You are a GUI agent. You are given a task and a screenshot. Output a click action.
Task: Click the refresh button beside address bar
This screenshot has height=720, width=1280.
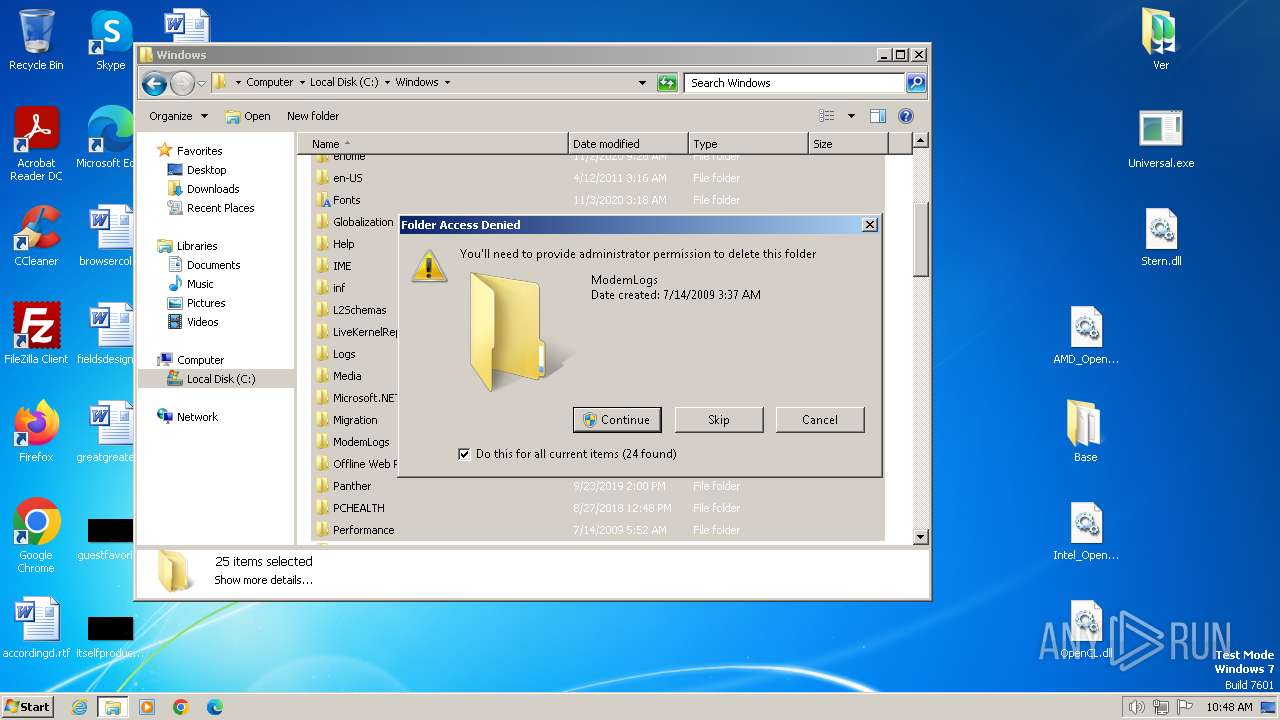click(667, 83)
